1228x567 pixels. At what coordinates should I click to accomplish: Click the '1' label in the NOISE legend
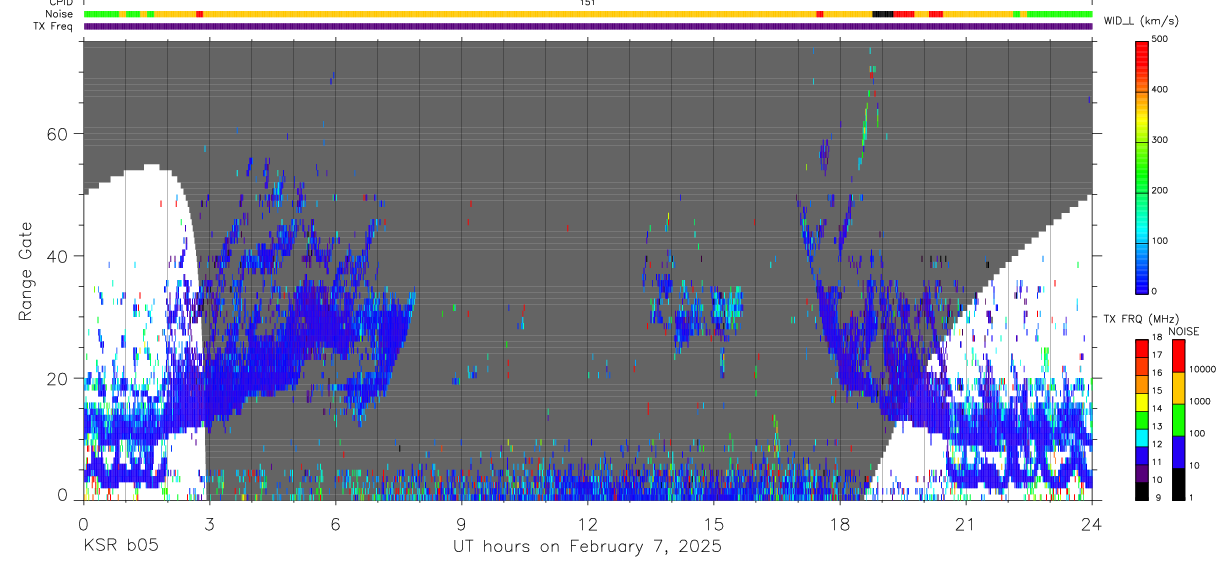coord(1191,497)
